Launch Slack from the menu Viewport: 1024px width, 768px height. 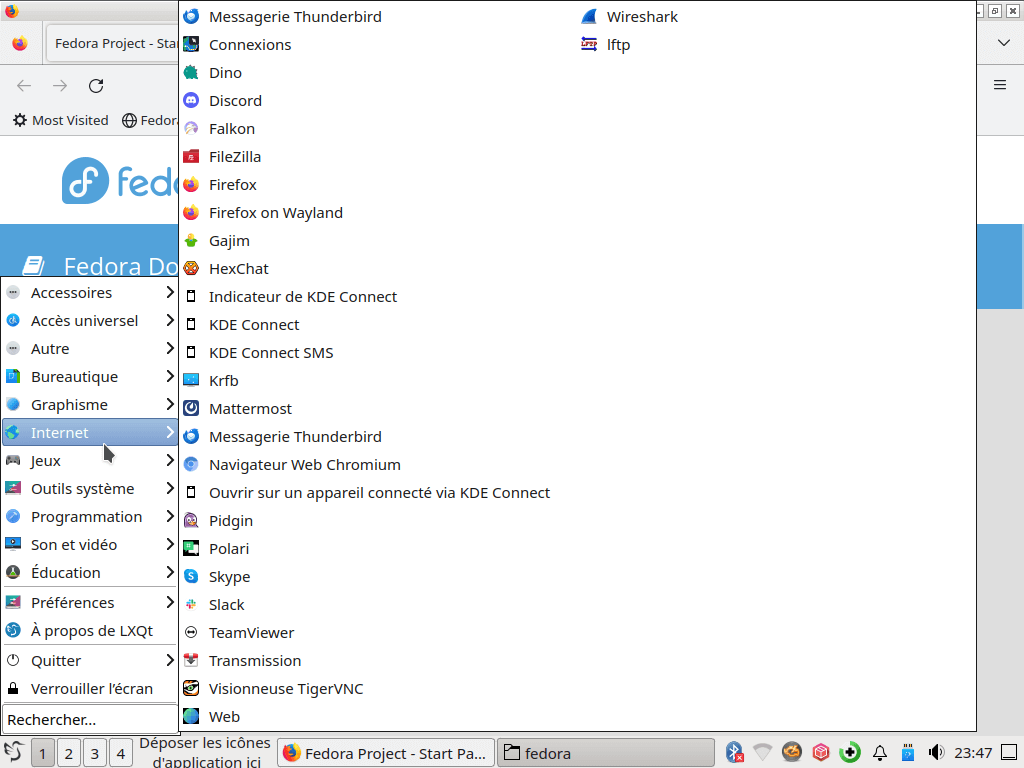(214, 605)
